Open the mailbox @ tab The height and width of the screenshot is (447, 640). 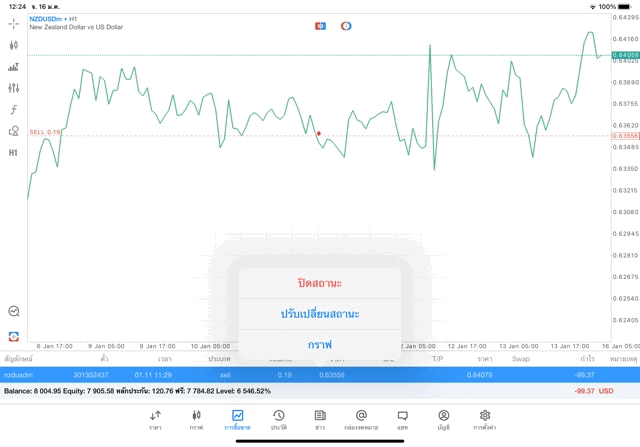pos(361,420)
